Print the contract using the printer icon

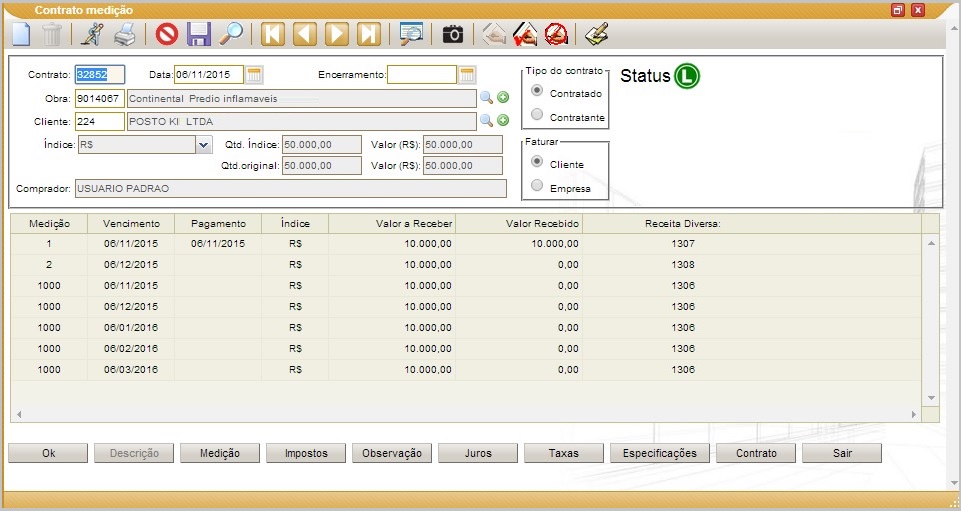tap(125, 34)
